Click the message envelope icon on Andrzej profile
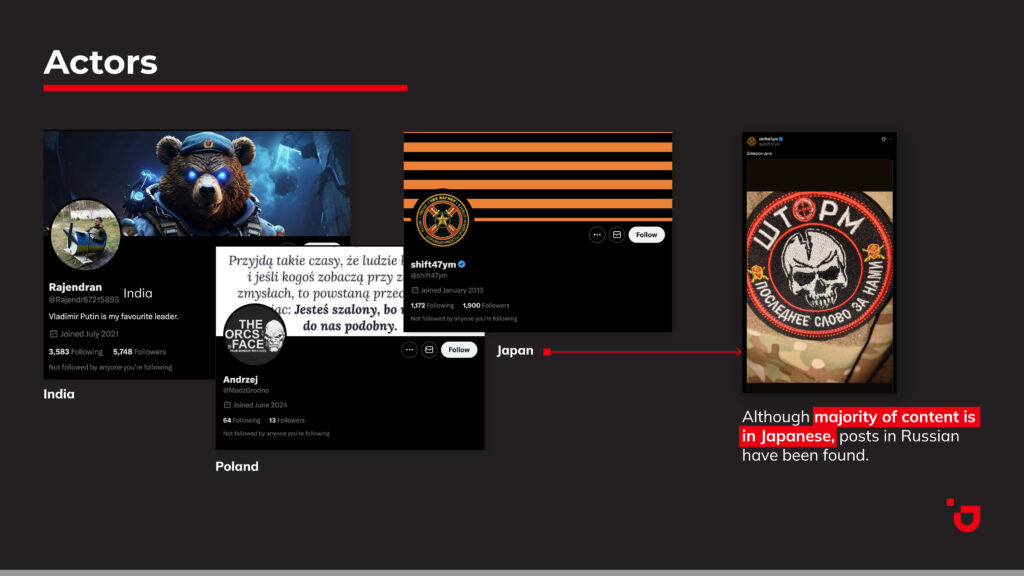The width and height of the screenshot is (1024, 576). click(429, 350)
